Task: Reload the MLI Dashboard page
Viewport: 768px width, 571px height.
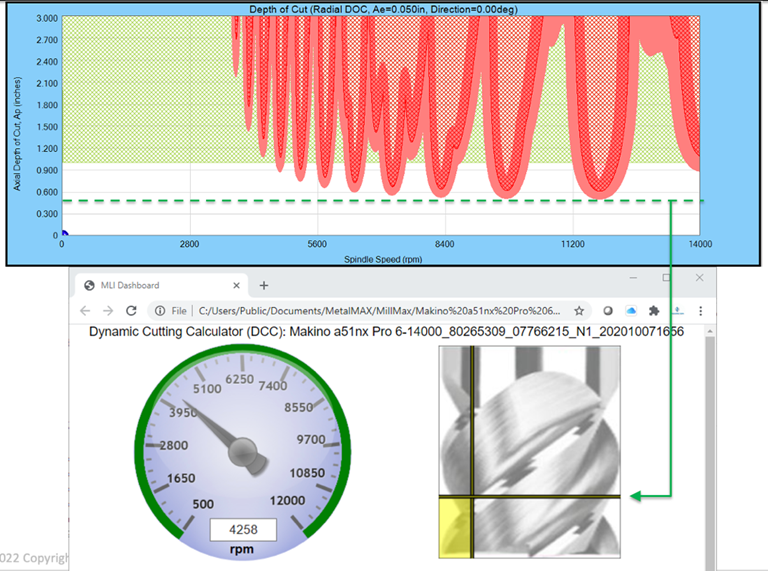Action: click(x=131, y=310)
